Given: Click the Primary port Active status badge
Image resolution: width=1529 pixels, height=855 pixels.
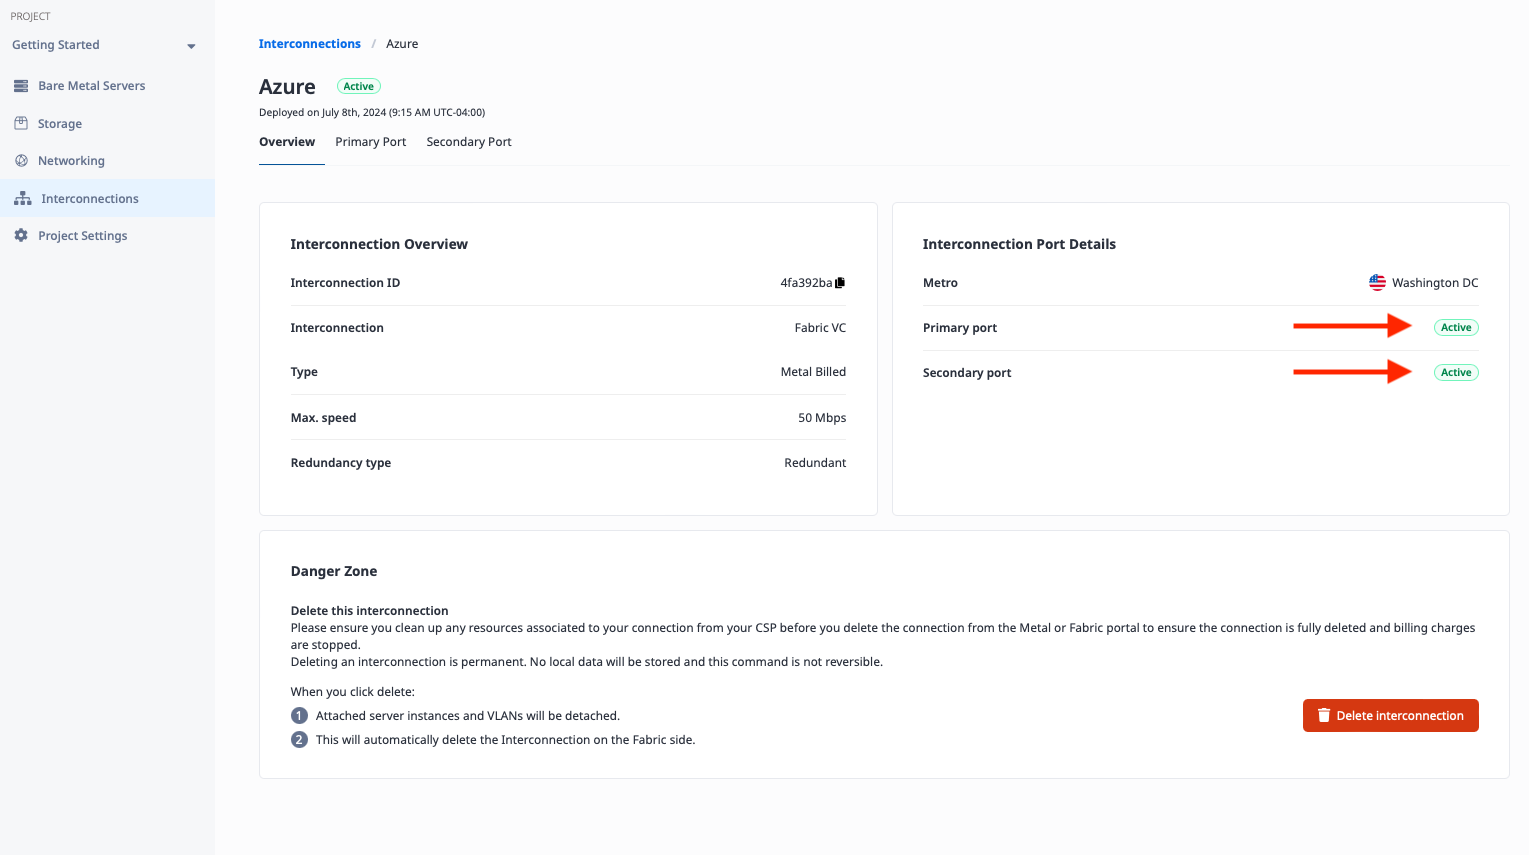Looking at the screenshot, I should point(1456,327).
